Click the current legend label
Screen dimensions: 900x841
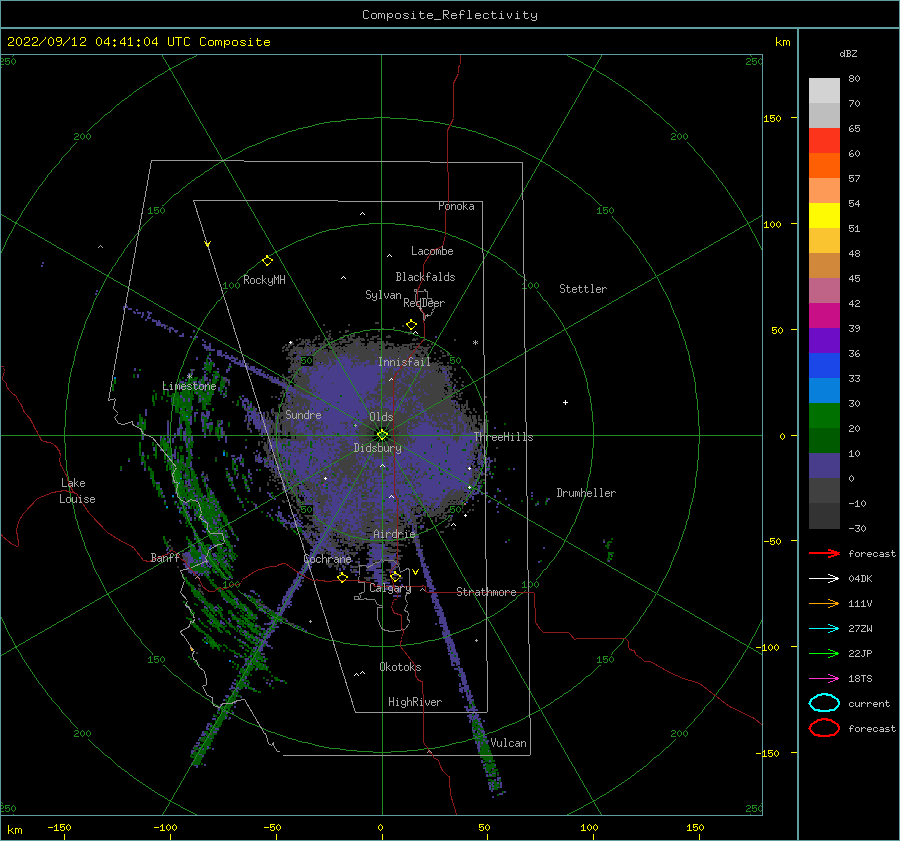coord(869,703)
